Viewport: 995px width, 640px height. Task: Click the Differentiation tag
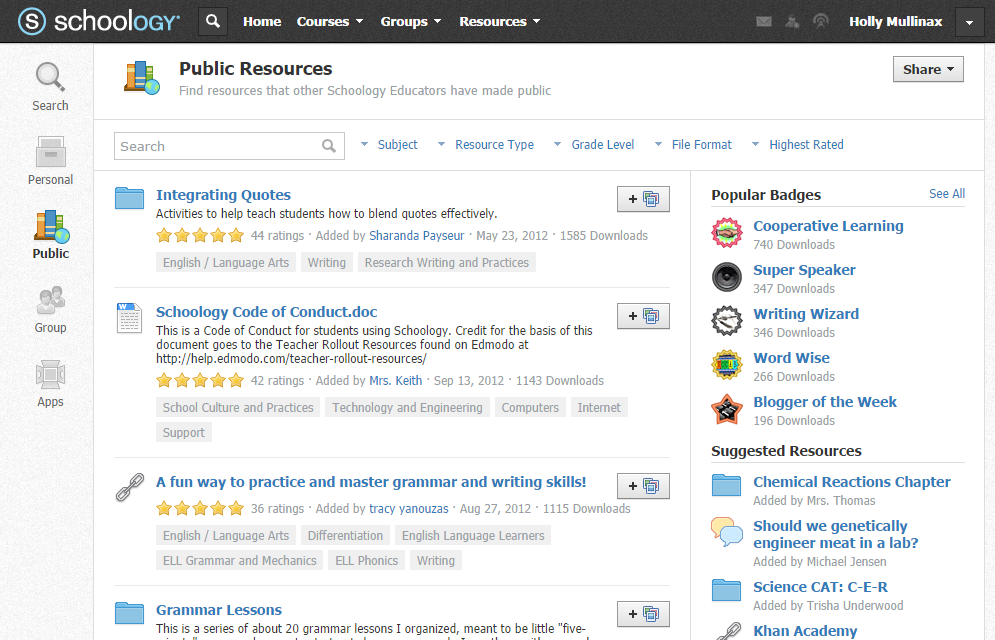coord(345,535)
